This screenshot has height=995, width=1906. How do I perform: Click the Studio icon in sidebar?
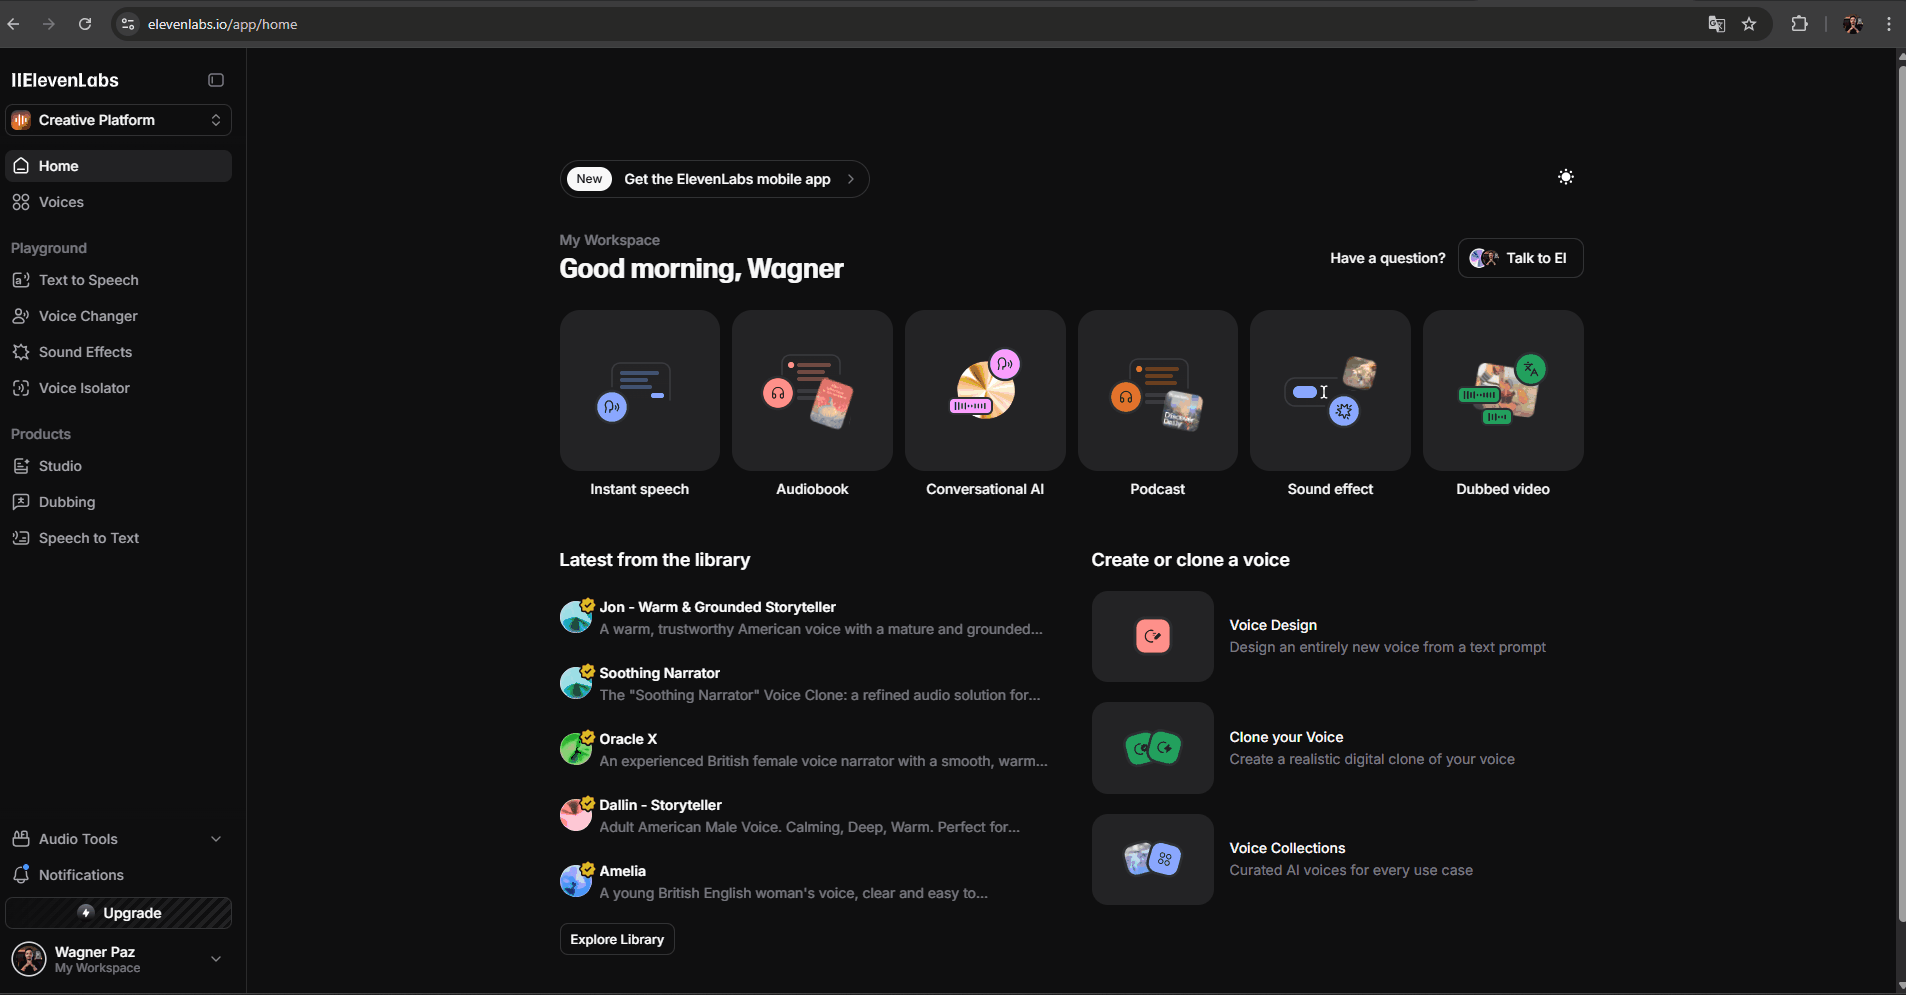pos(21,466)
